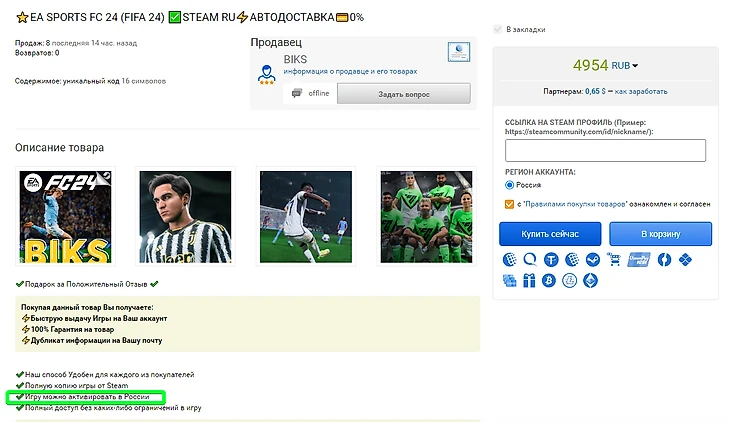
Task: Open the как заработать link
Action: [641, 91]
